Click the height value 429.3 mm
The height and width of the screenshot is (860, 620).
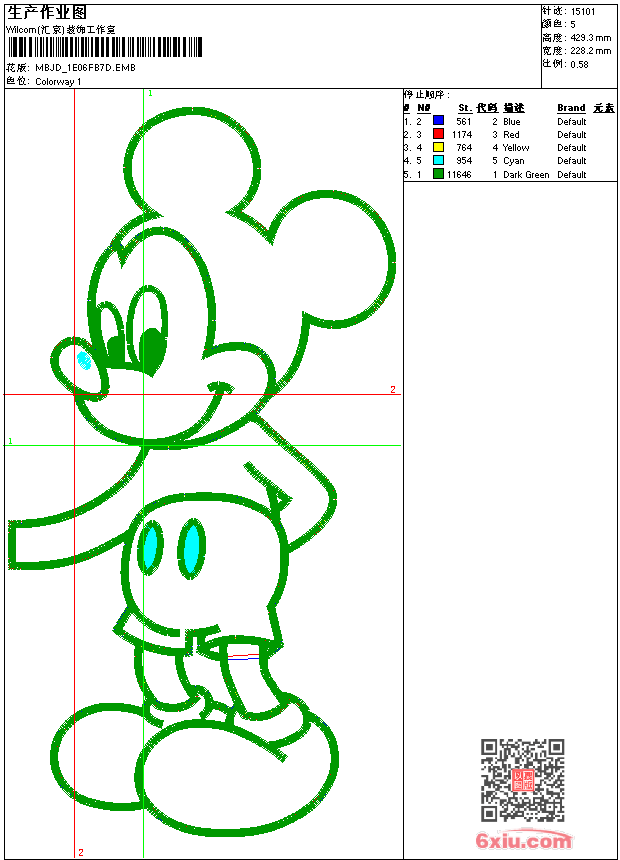point(590,38)
